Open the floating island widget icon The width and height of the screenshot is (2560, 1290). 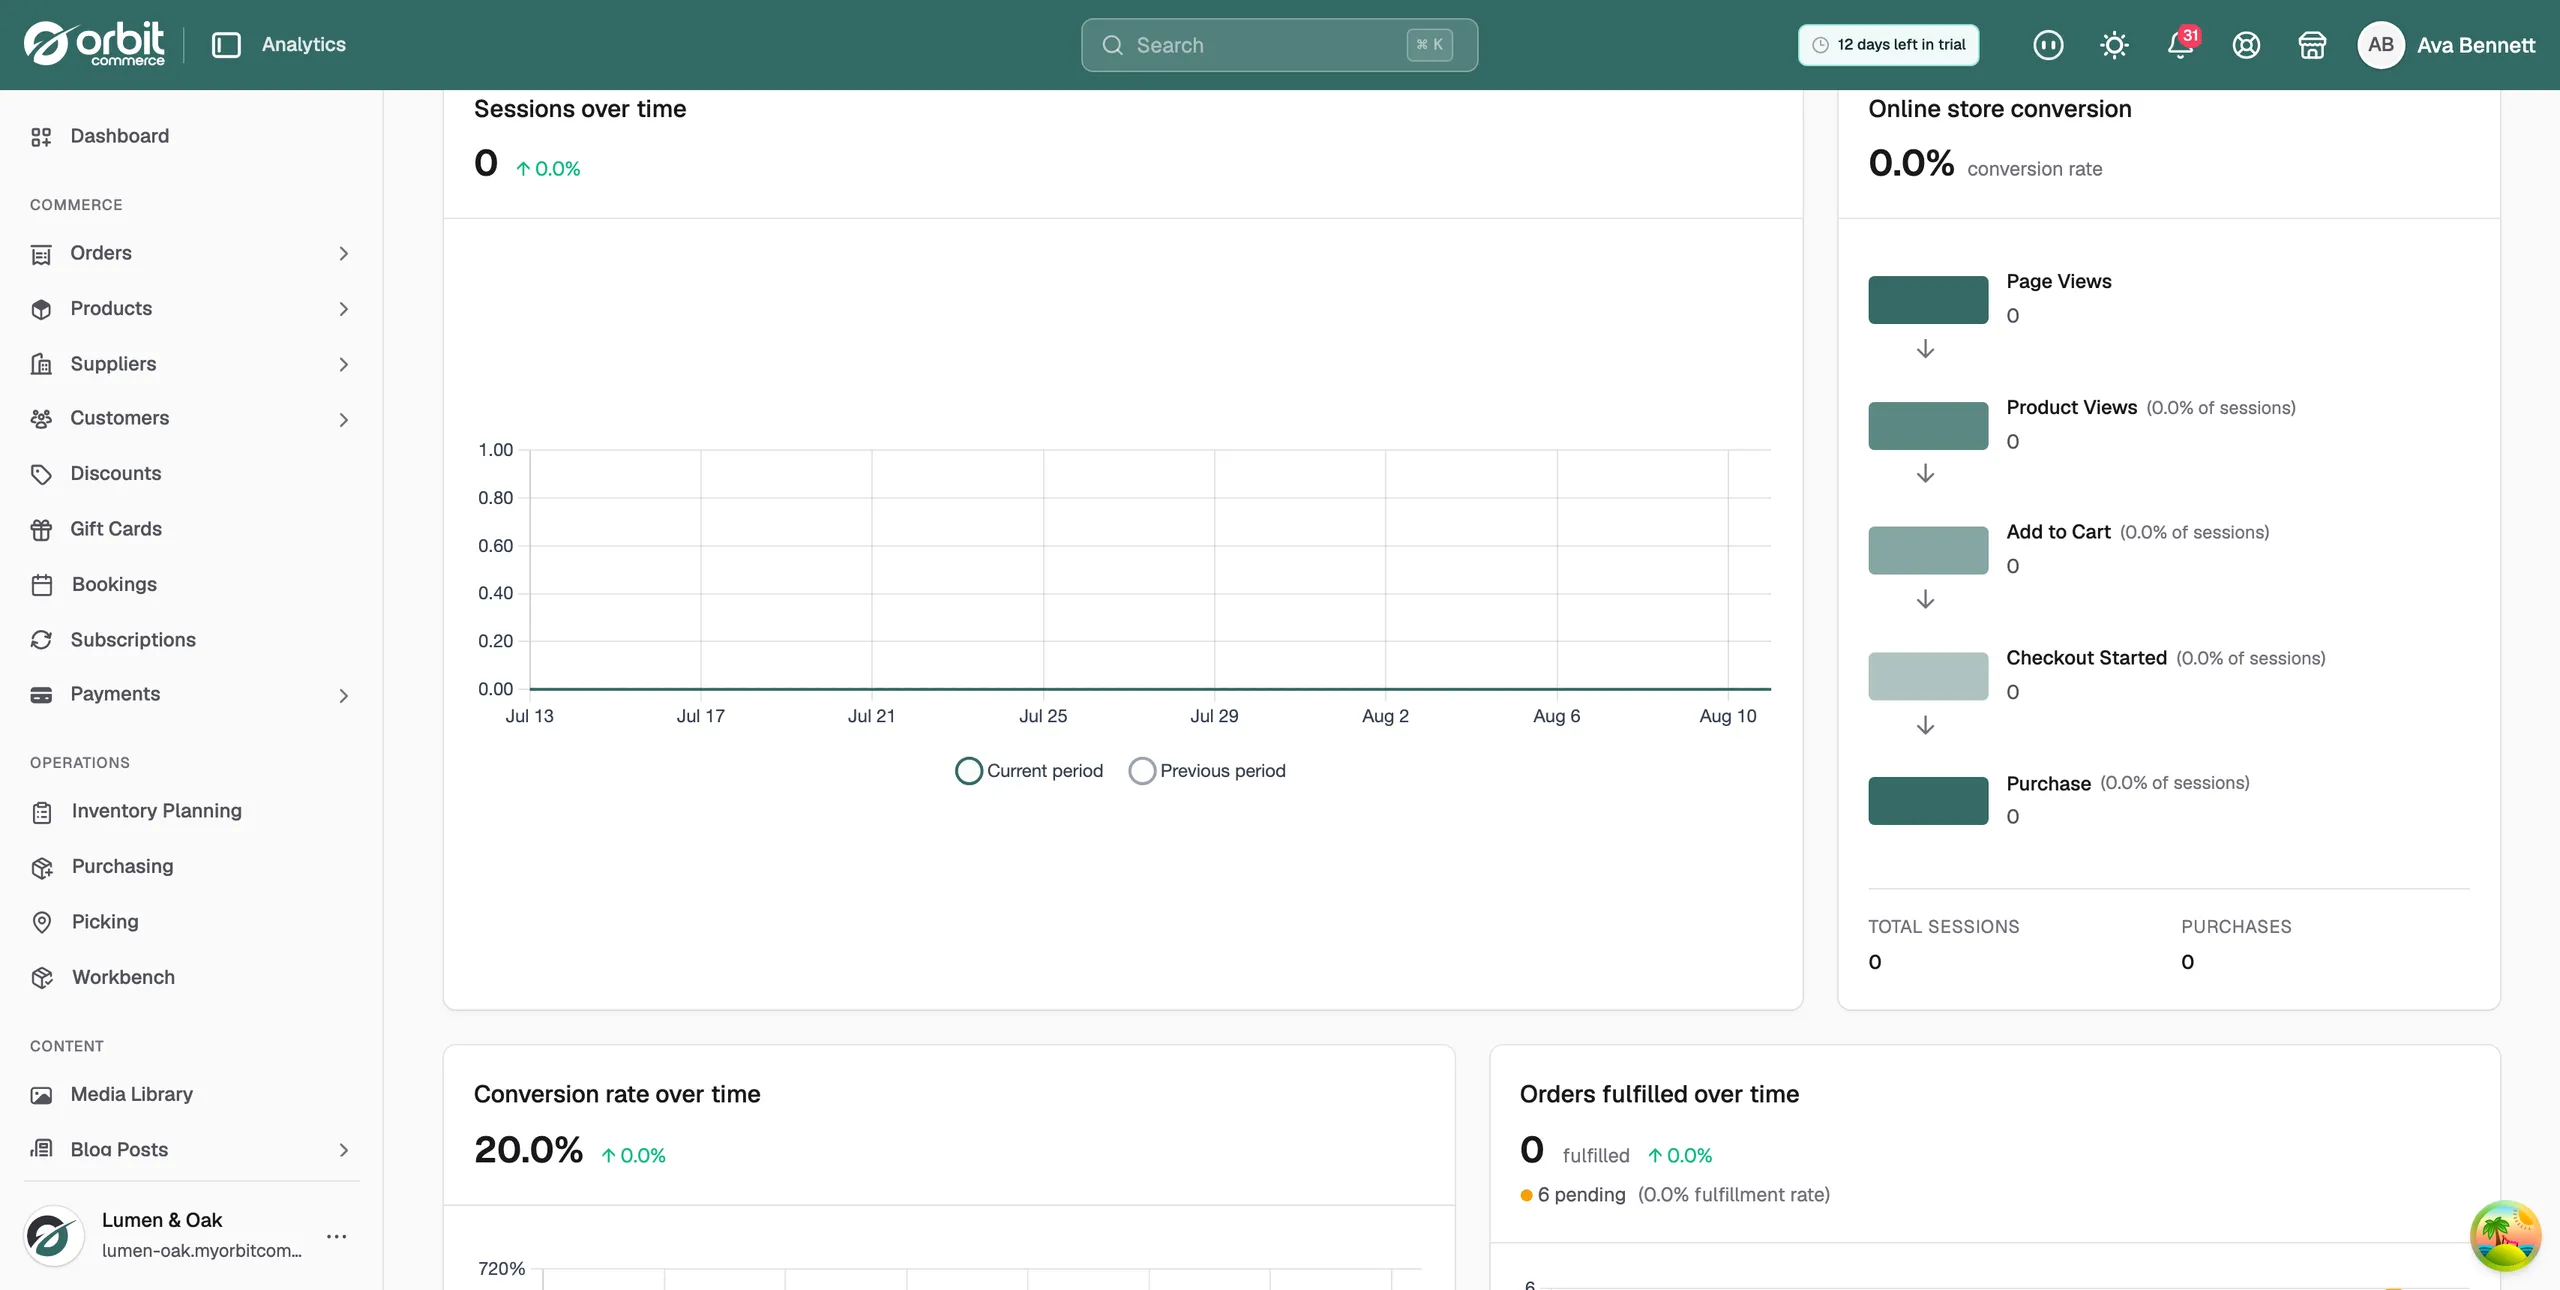(2505, 1236)
